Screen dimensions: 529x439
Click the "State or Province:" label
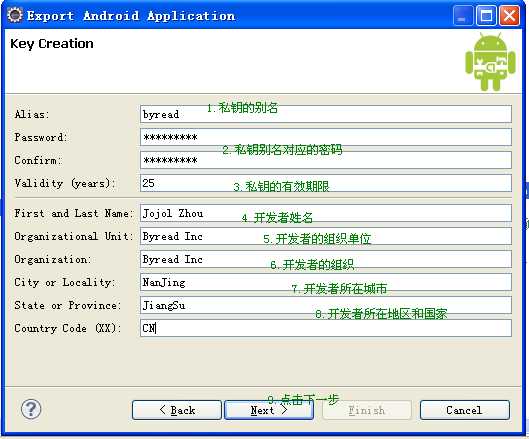click(67, 305)
